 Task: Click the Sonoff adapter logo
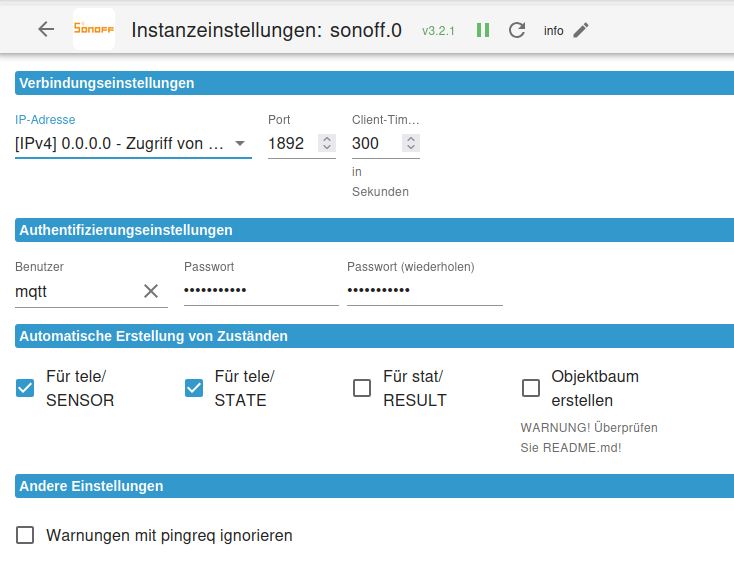pos(94,29)
